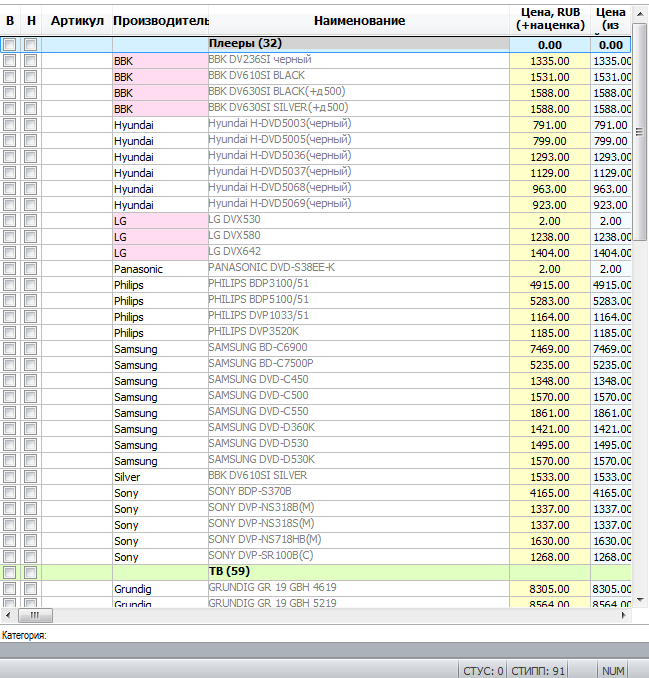Image resolution: width=649 pixels, height=678 pixels.
Task: Tick the В checkbox for BBK DV236SI черный
Action: click(10, 61)
